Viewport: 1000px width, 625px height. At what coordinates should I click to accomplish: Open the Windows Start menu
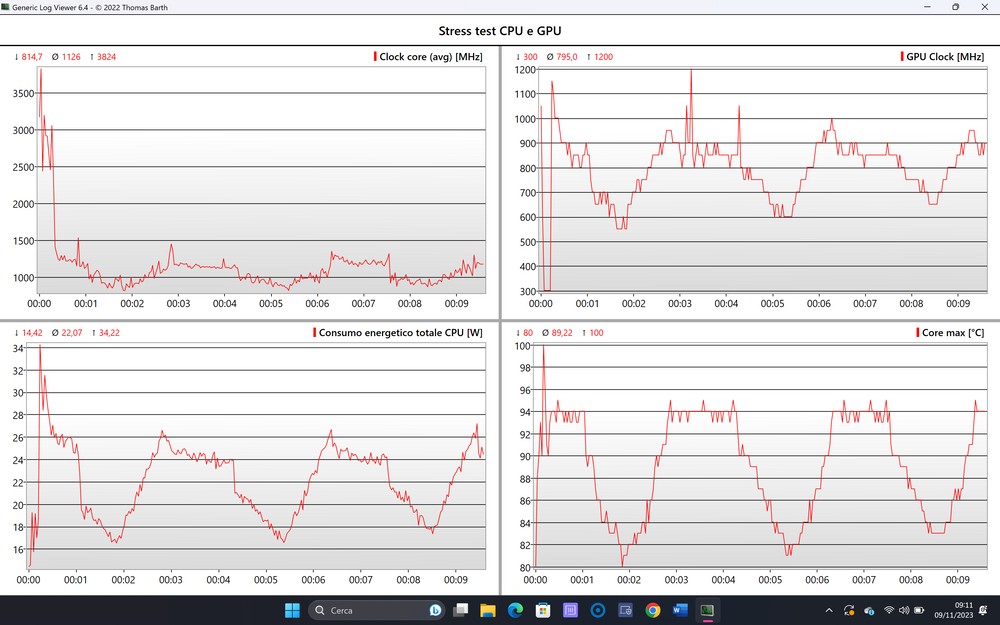[292, 610]
